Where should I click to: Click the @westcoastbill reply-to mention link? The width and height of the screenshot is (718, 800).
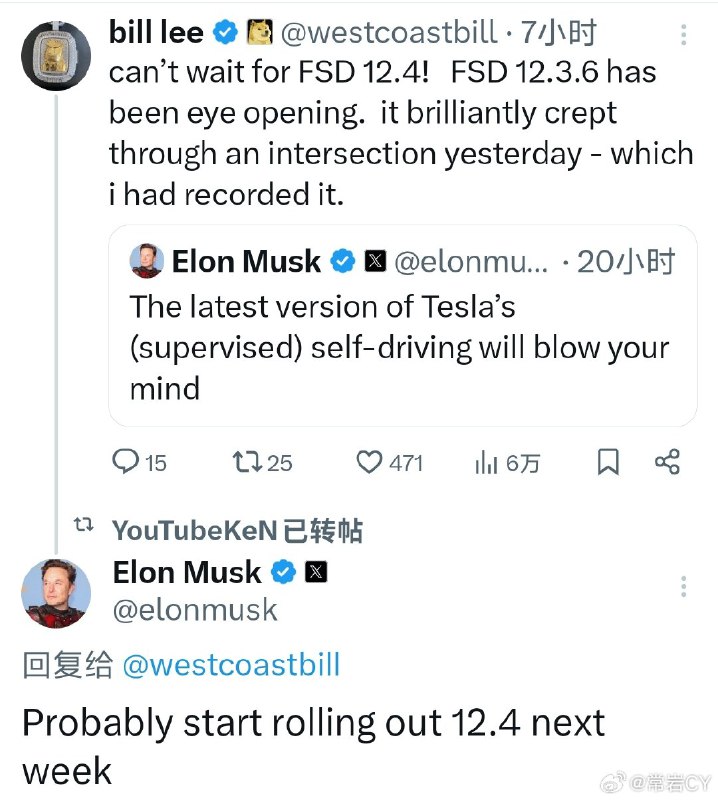click(231, 665)
